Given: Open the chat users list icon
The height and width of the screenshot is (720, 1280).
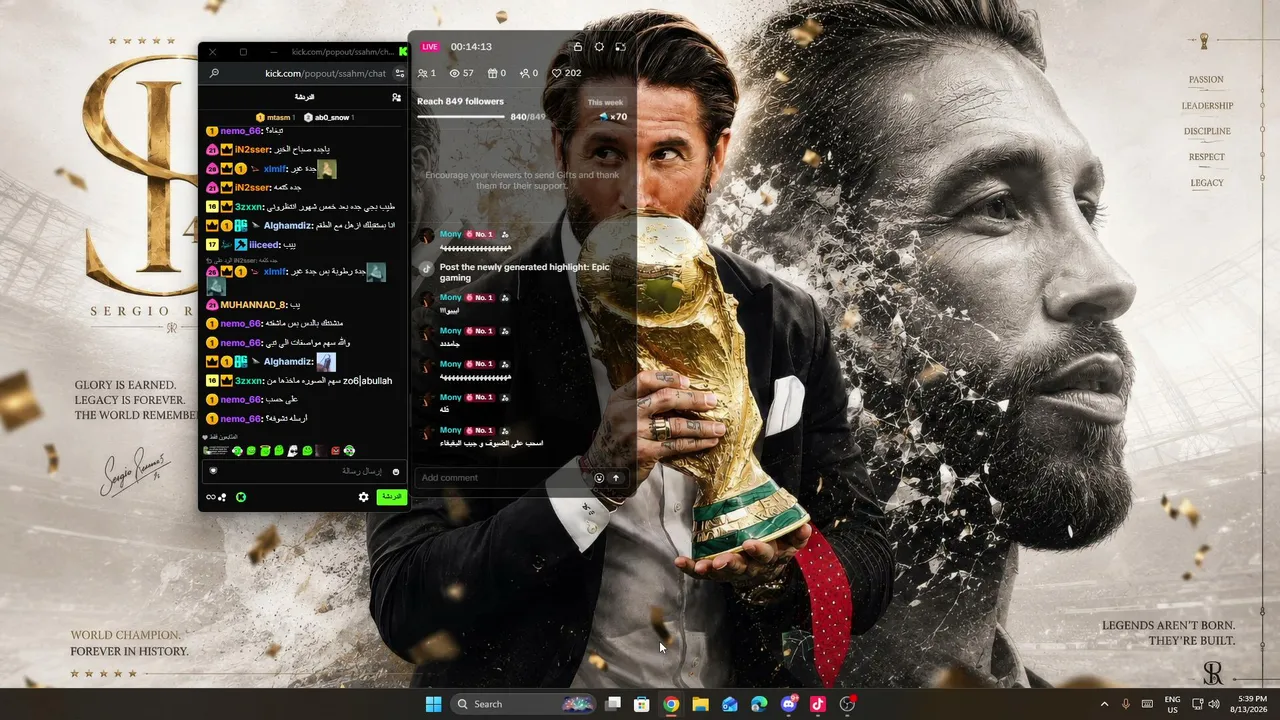Looking at the screenshot, I should 397,97.
